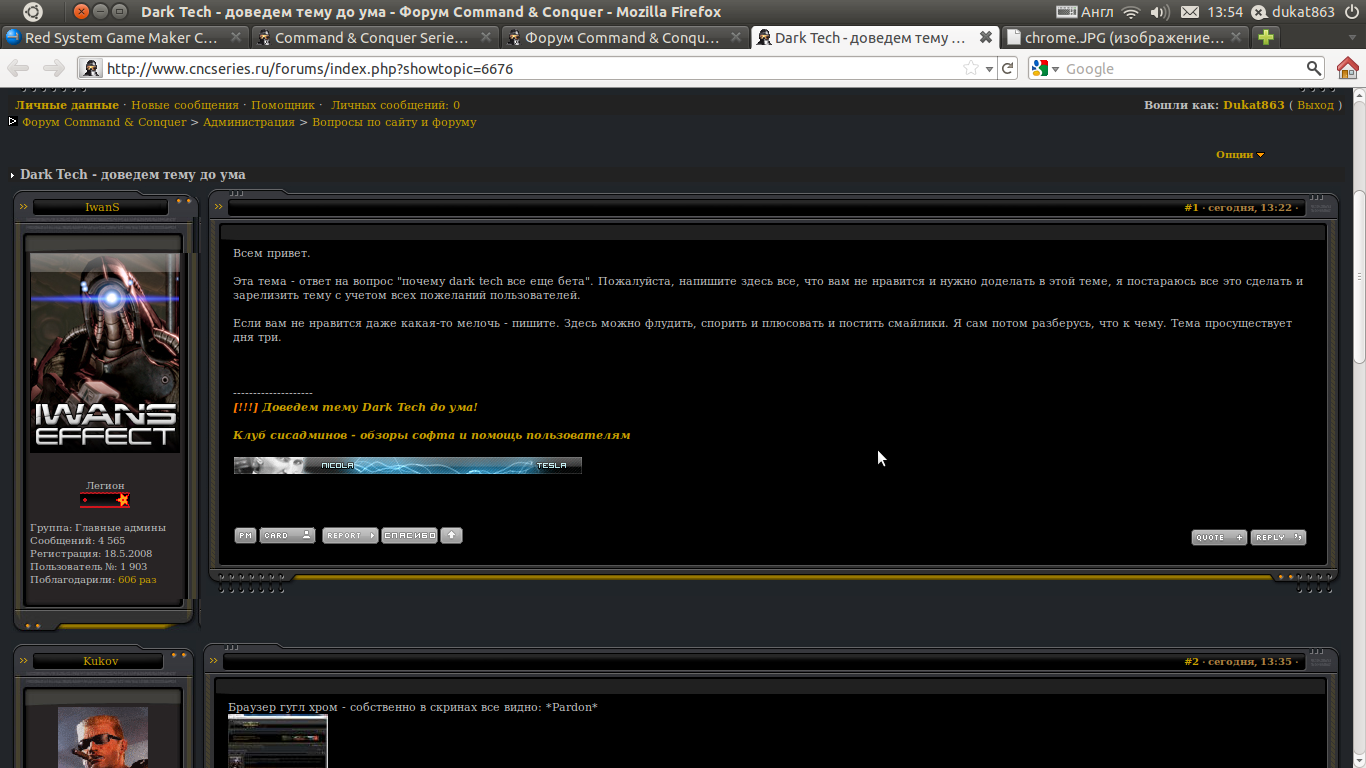Image resolution: width=1366 pixels, height=768 pixels.
Task: Click the Firefox home icon
Action: coord(1347,68)
